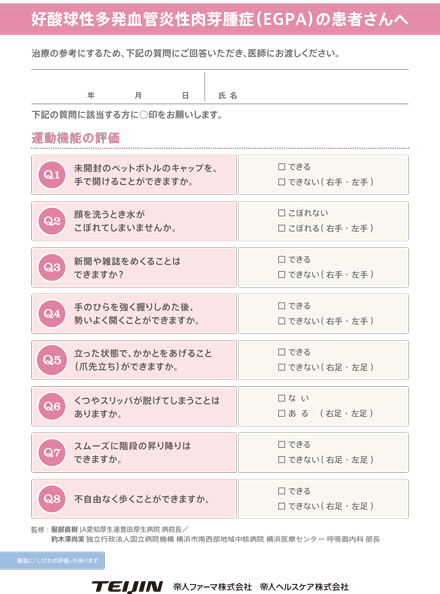
Task: Click the Q1 pink circle badge
Action: [x=52, y=175]
